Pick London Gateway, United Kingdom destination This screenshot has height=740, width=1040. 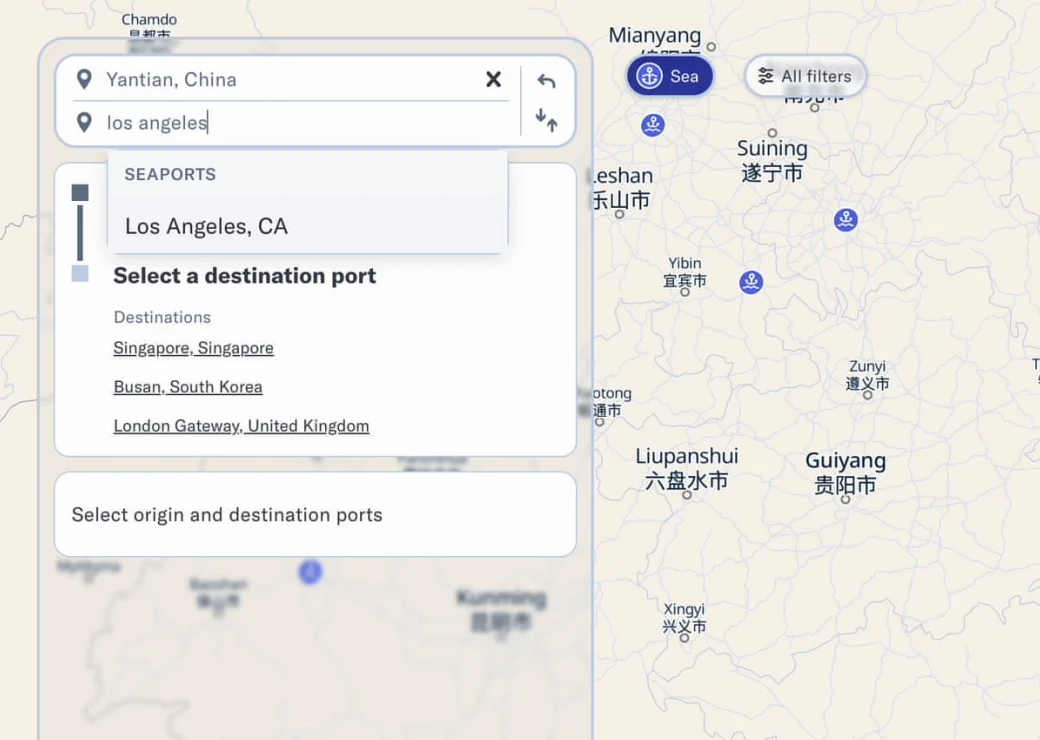point(241,426)
